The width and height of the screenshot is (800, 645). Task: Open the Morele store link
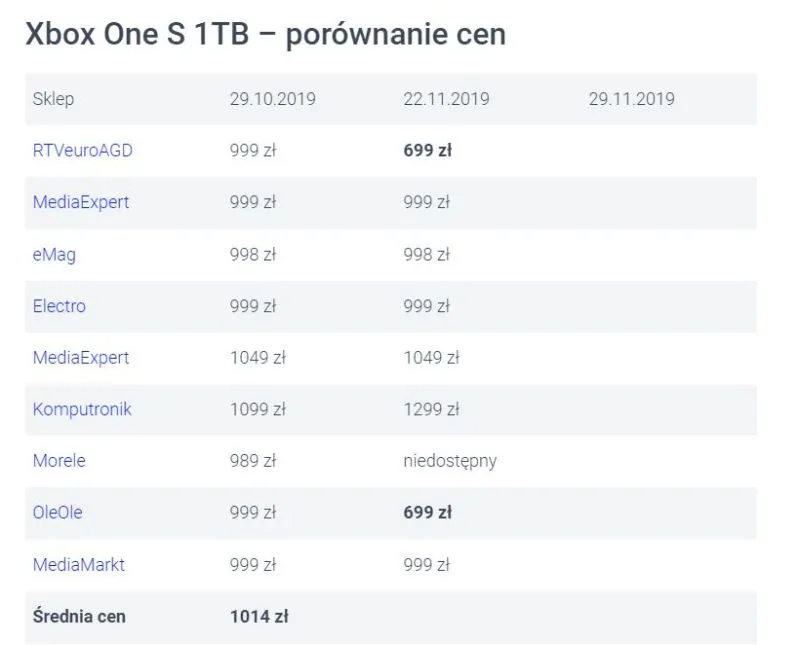click(59, 461)
